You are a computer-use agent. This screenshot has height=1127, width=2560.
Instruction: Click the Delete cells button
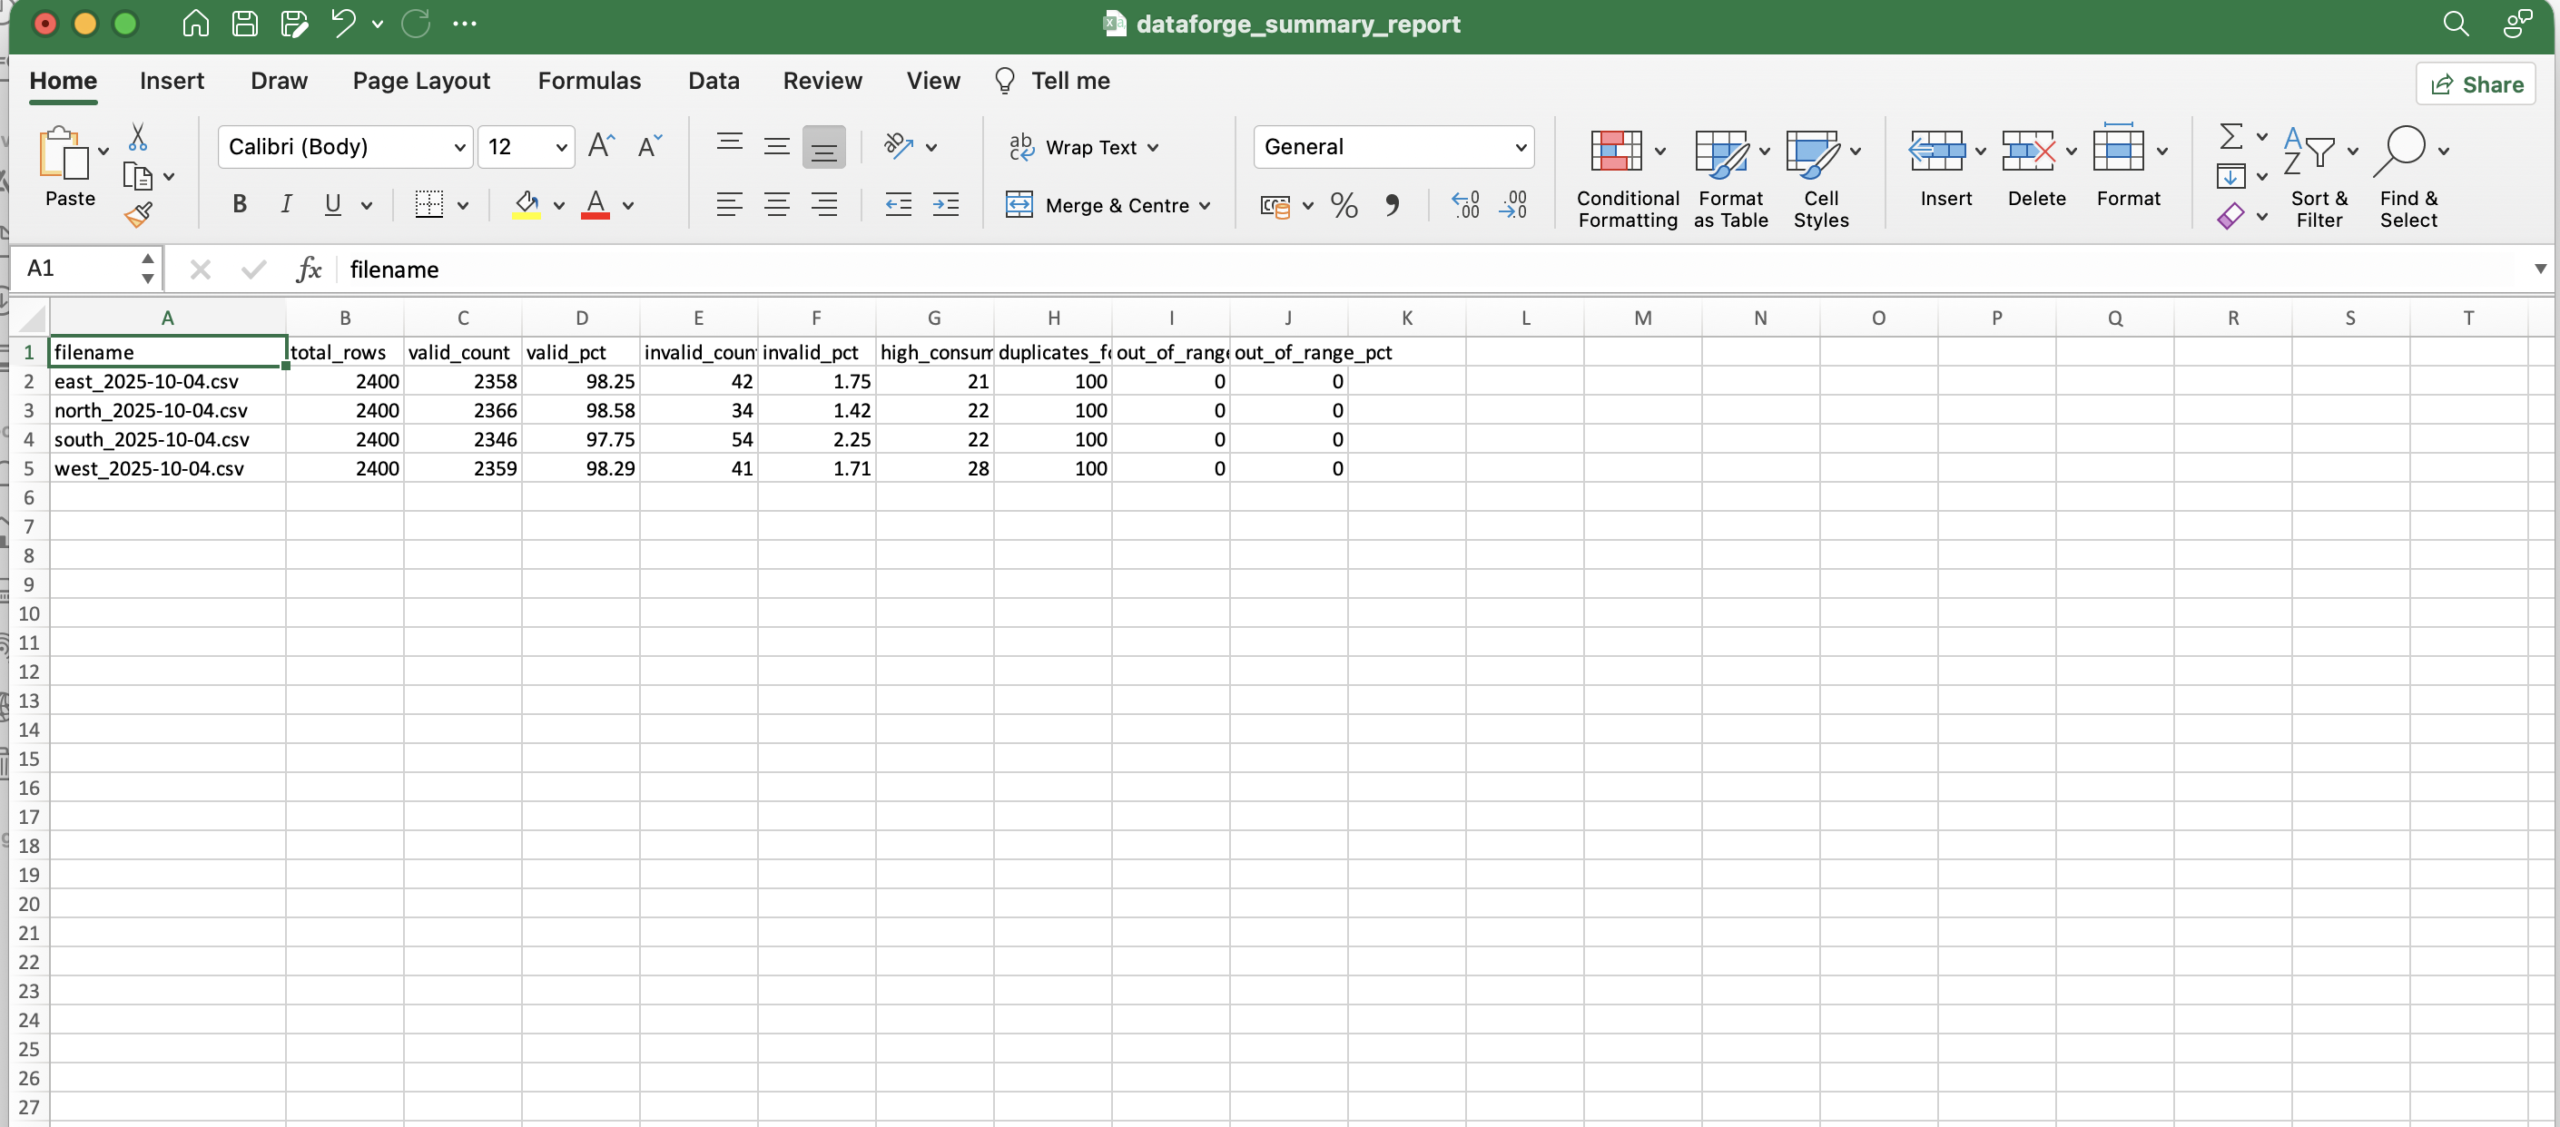pos(2036,168)
